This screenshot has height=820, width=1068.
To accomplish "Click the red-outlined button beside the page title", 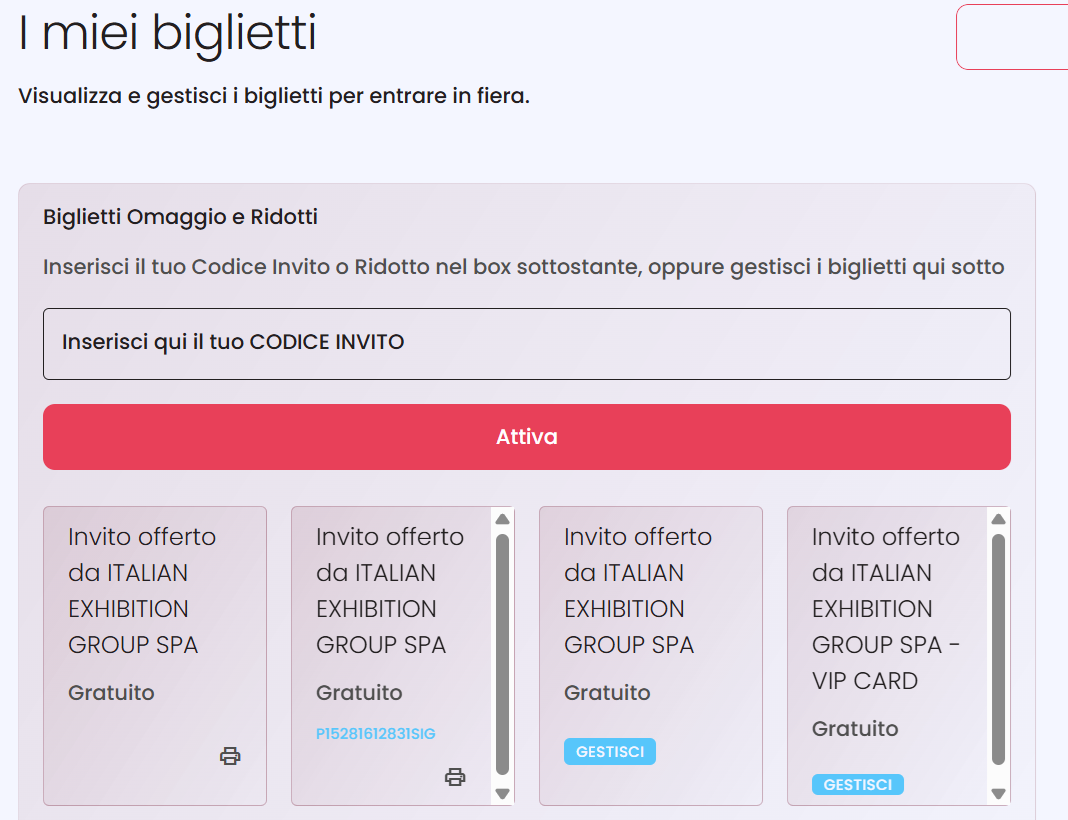I will [1012, 37].
